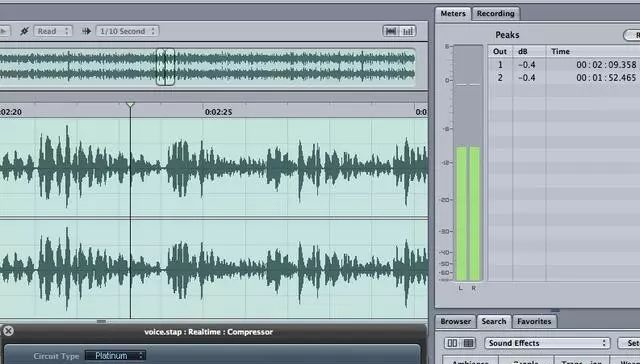This screenshot has width=640, height=364.
Task: Open the Circuit Type Platinum dropdown
Action: (x=116, y=356)
